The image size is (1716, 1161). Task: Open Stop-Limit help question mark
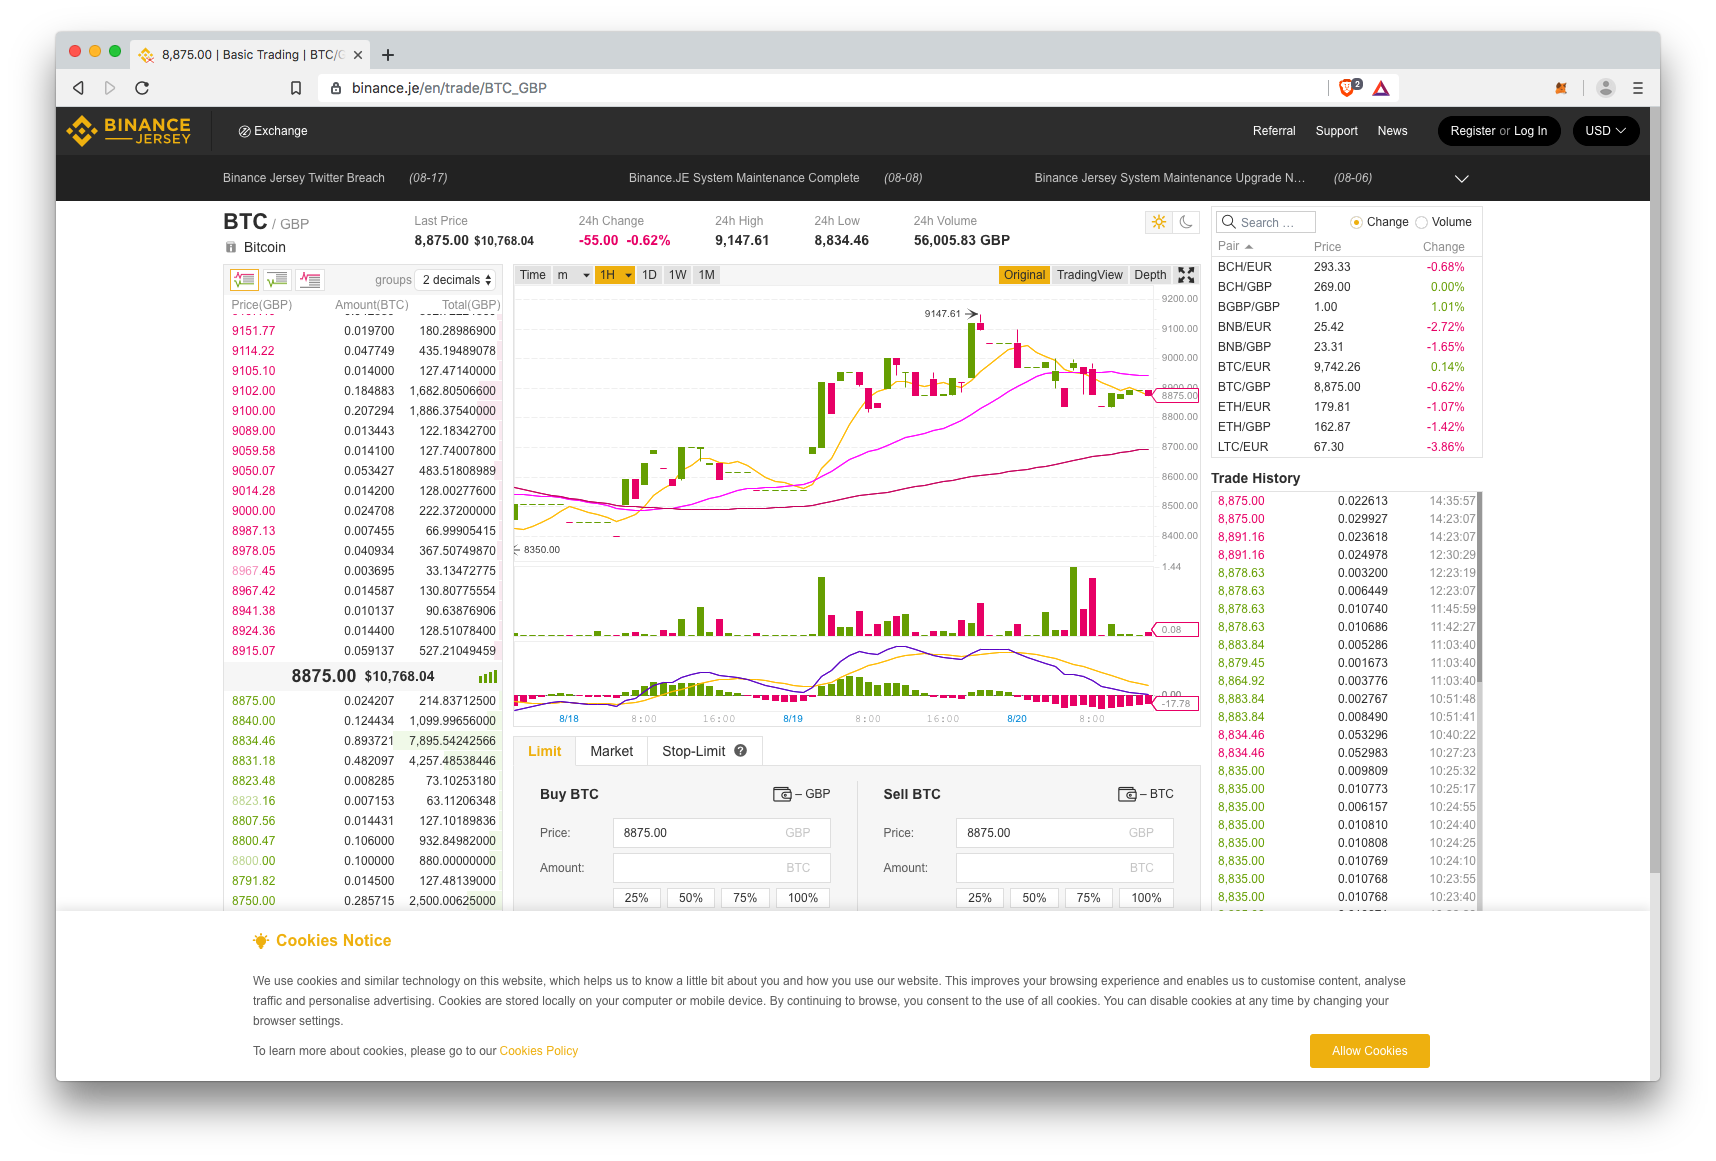tap(741, 751)
